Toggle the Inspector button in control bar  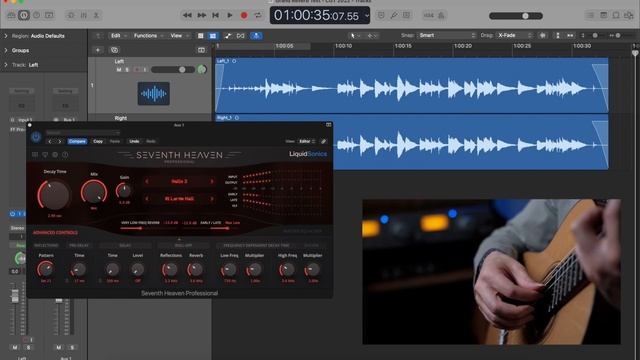(x=24, y=16)
